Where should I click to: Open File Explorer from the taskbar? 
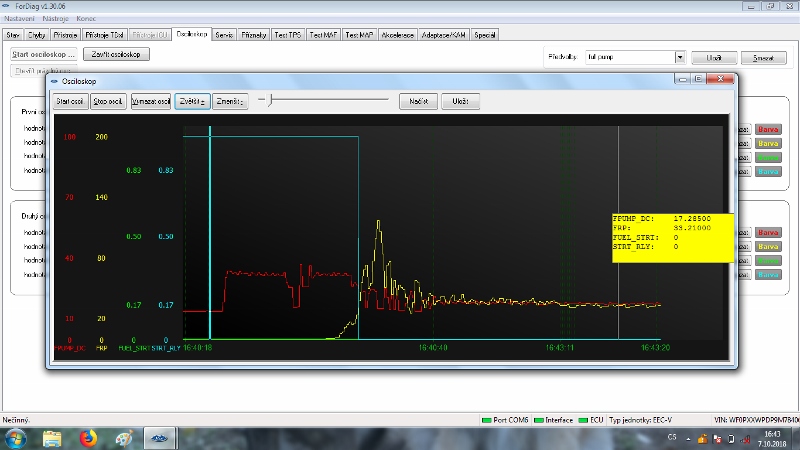click(x=53, y=438)
